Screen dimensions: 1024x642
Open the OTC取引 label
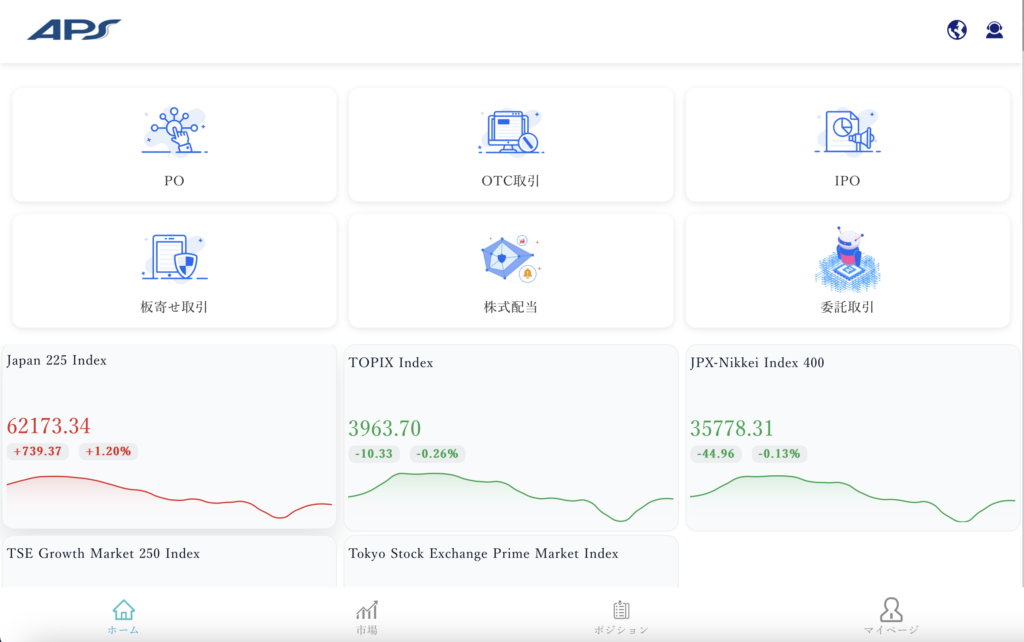(511, 181)
